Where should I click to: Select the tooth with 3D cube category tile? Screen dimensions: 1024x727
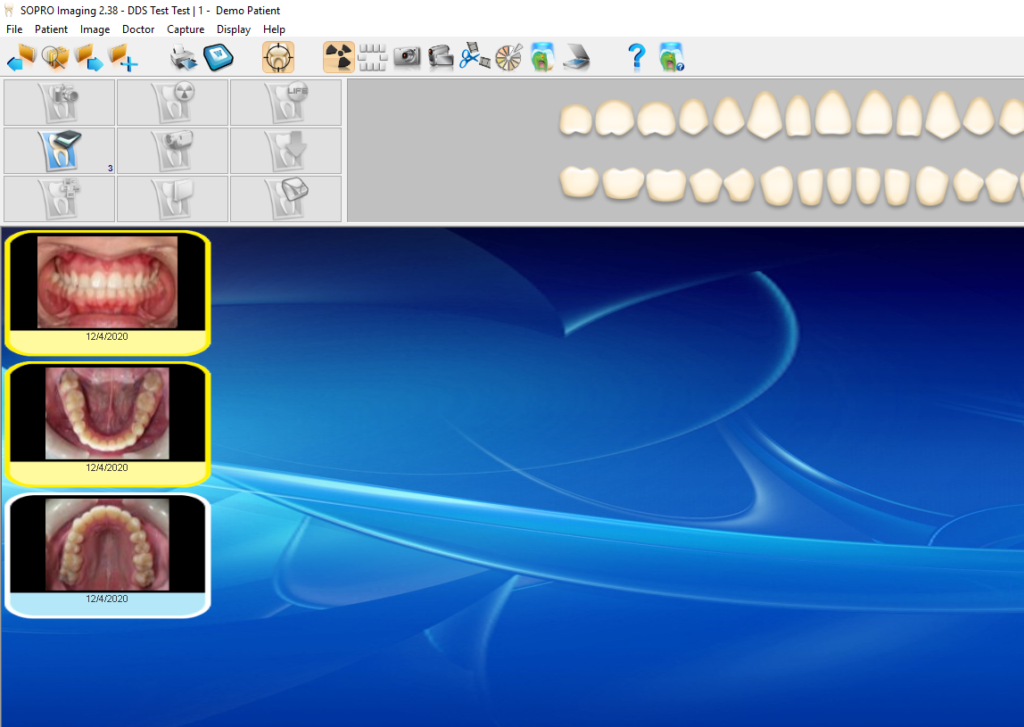[286, 199]
